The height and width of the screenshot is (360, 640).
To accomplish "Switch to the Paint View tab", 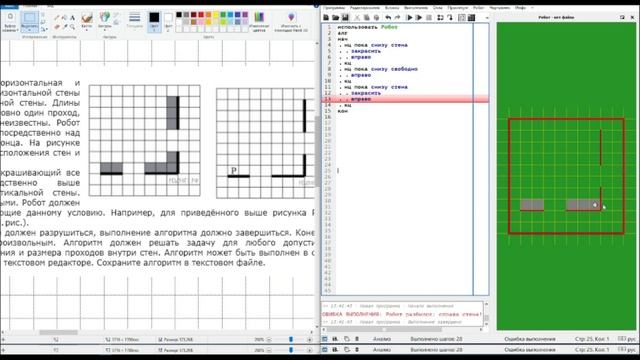I will (x=51, y=7).
